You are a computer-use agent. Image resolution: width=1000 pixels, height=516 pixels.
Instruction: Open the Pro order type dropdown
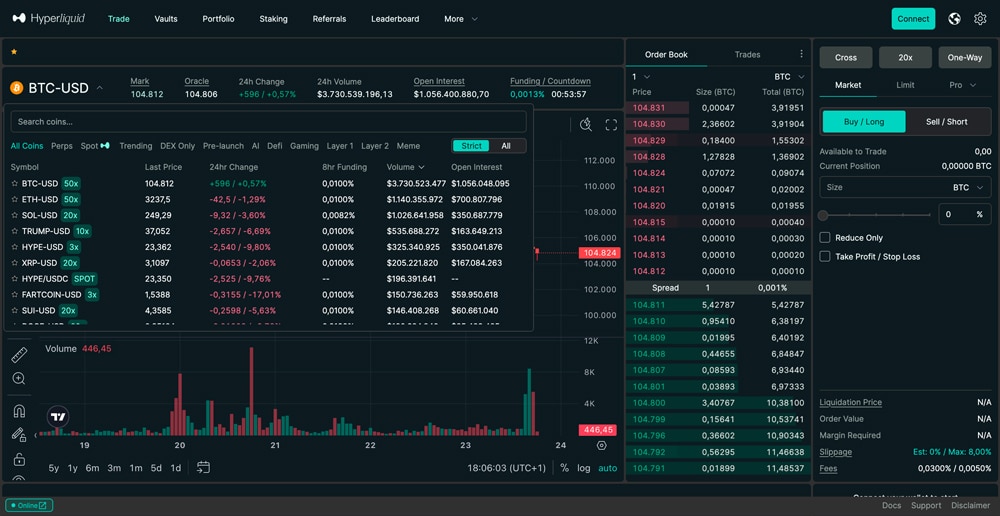[x=962, y=85]
